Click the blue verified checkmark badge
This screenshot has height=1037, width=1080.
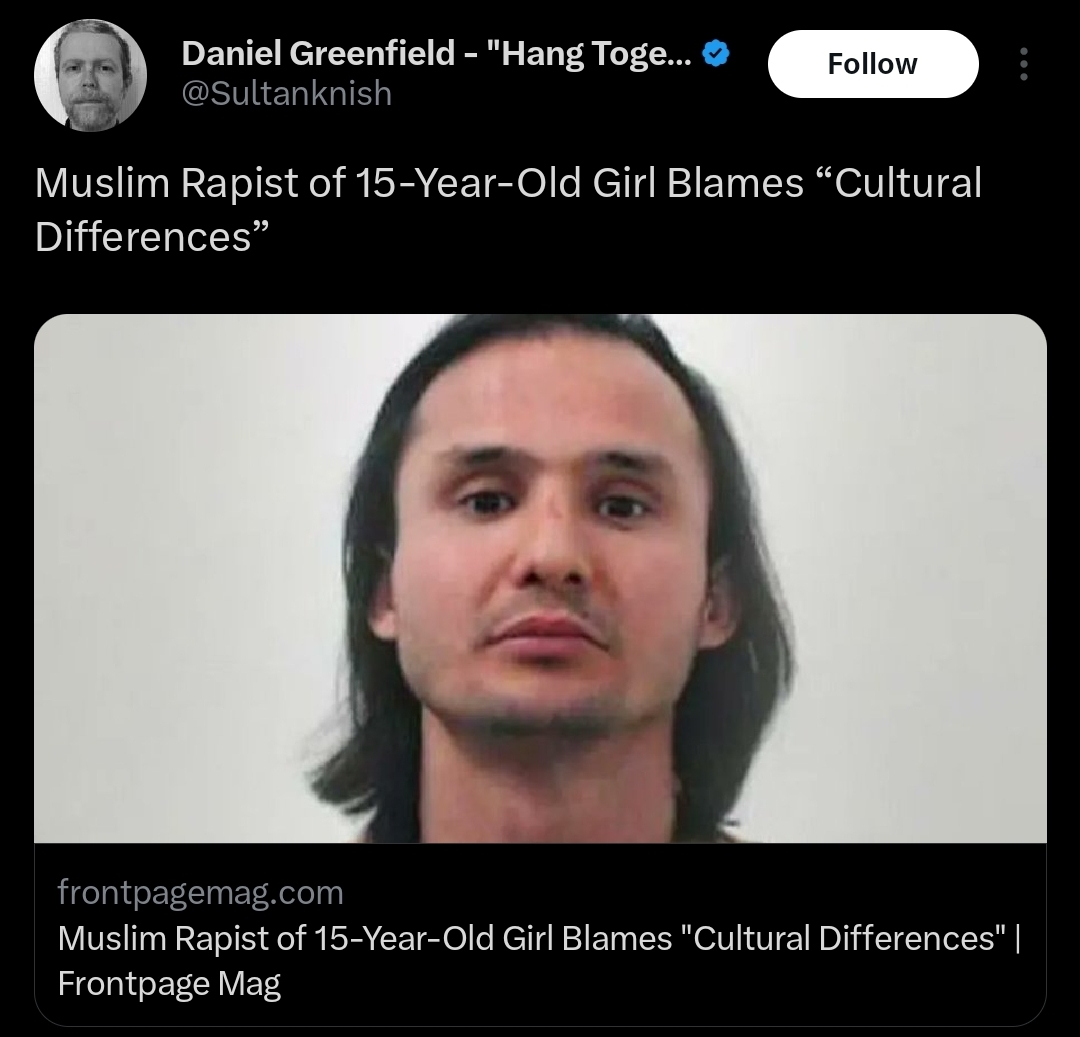click(717, 54)
